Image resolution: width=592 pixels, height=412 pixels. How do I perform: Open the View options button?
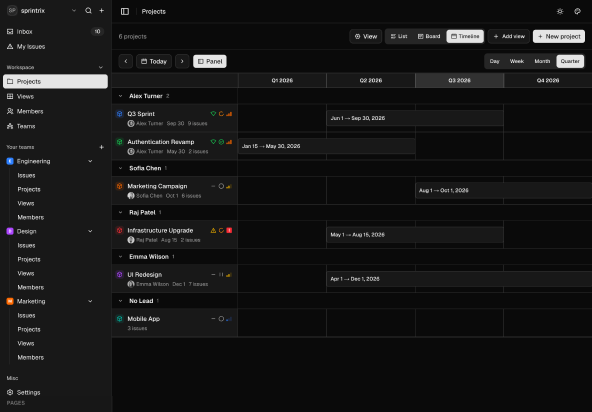(x=365, y=36)
